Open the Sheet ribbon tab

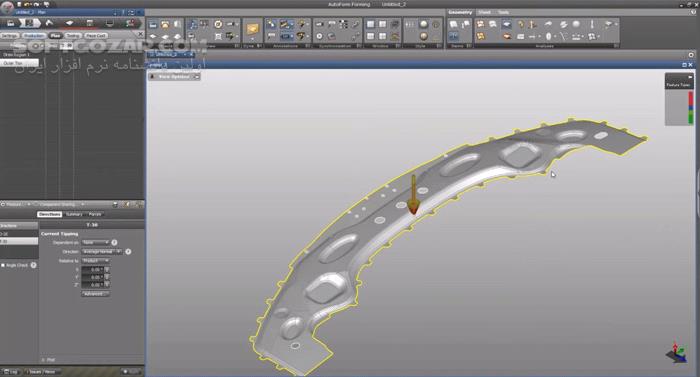tap(484, 13)
